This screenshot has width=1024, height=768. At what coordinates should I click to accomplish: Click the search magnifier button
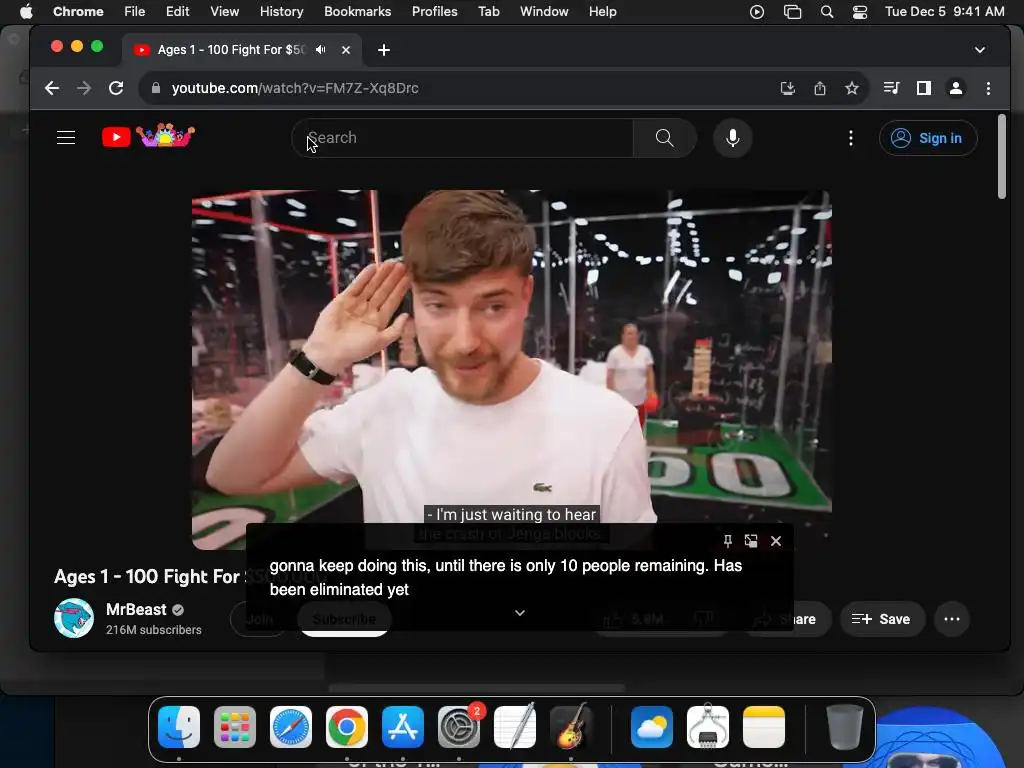[x=664, y=138]
